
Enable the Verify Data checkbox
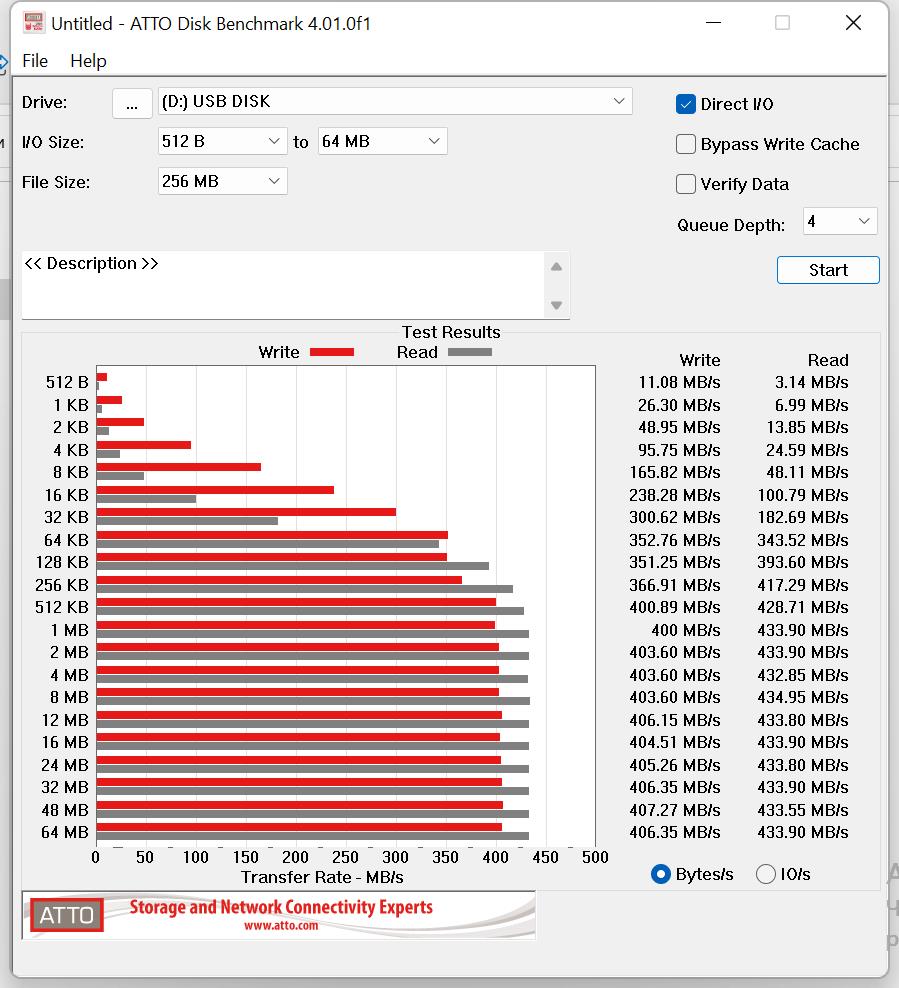pyautogui.click(x=685, y=184)
